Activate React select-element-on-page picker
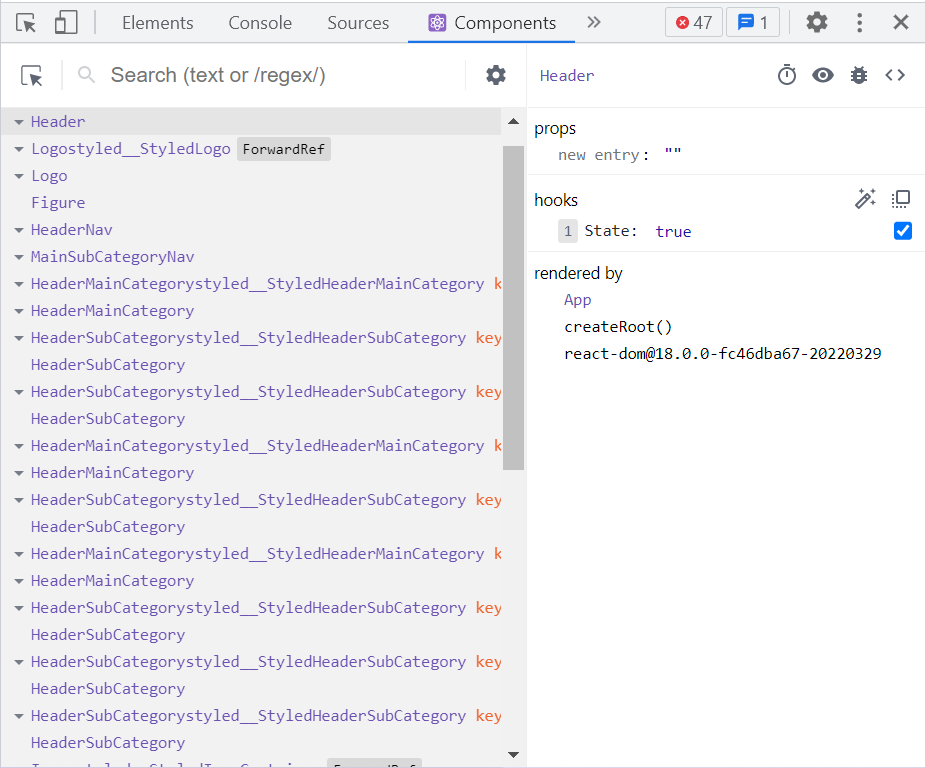The width and height of the screenshot is (925, 768). (31, 76)
